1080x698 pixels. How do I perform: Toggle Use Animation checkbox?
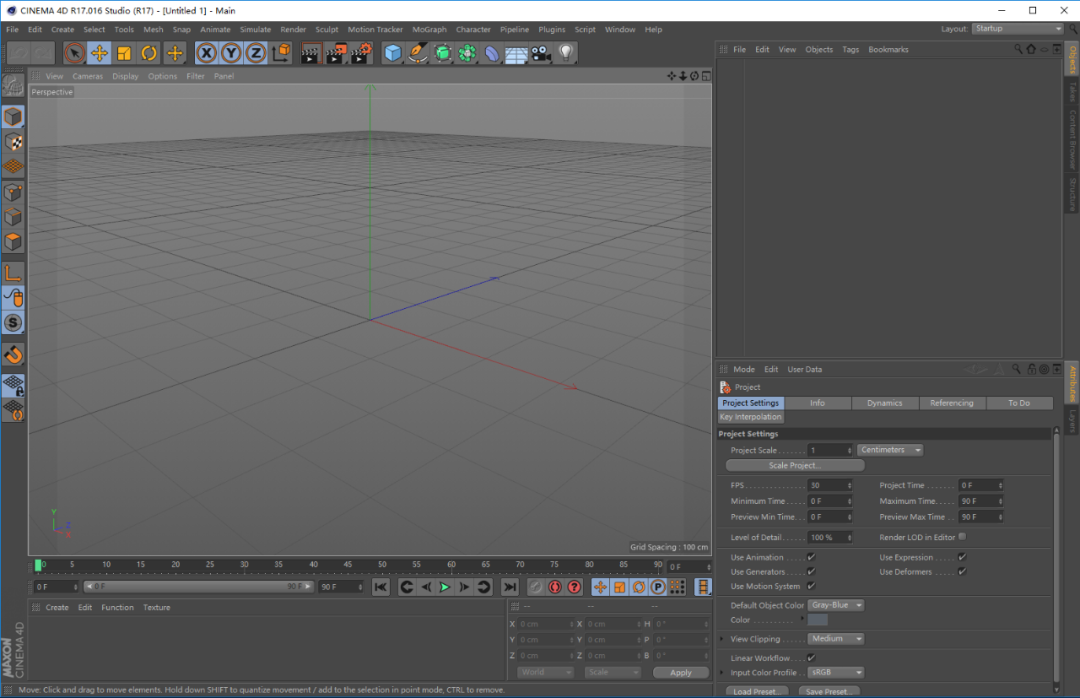click(811, 557)
